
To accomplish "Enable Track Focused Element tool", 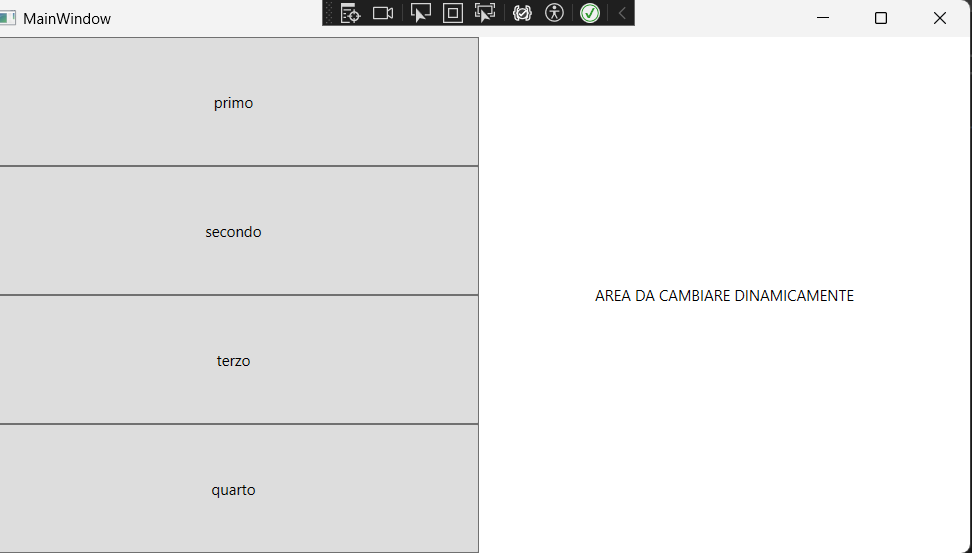I will point(485,13).
